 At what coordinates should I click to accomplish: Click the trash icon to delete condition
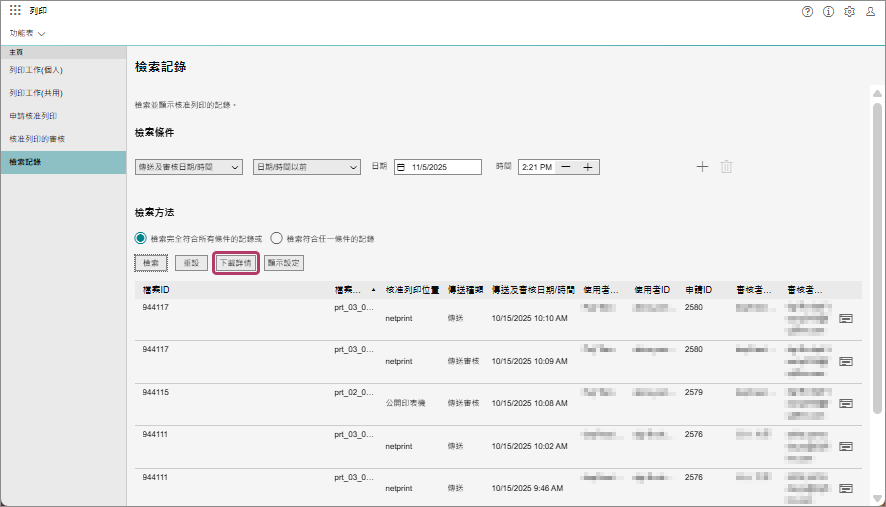coord(726,167)
